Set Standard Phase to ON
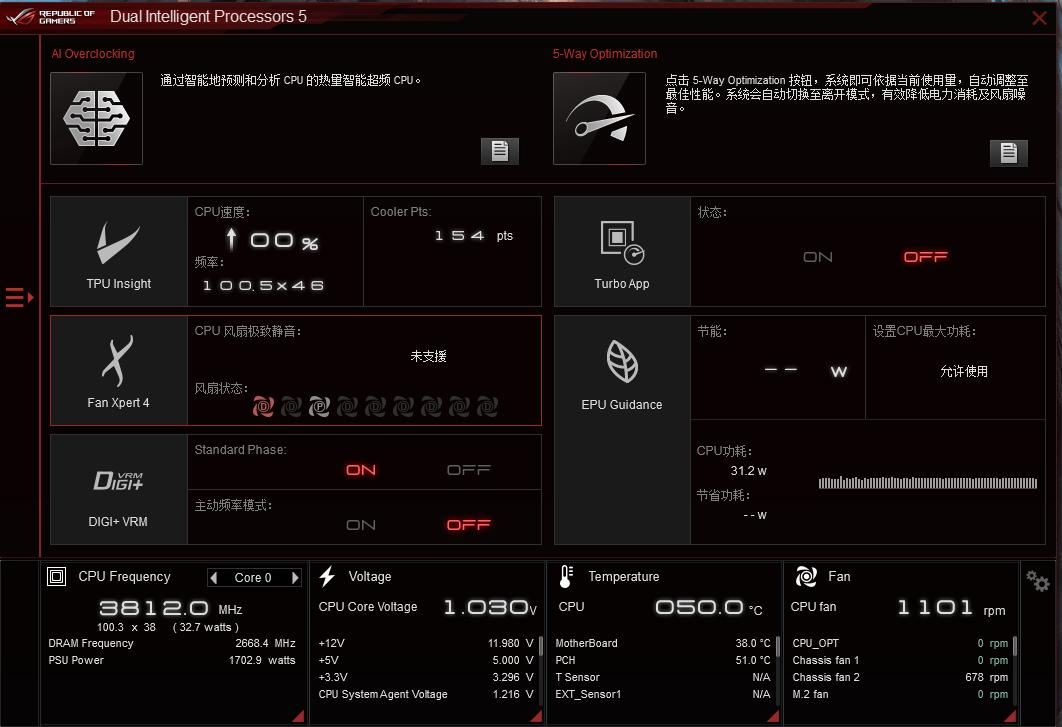 (x=360, y=470)
